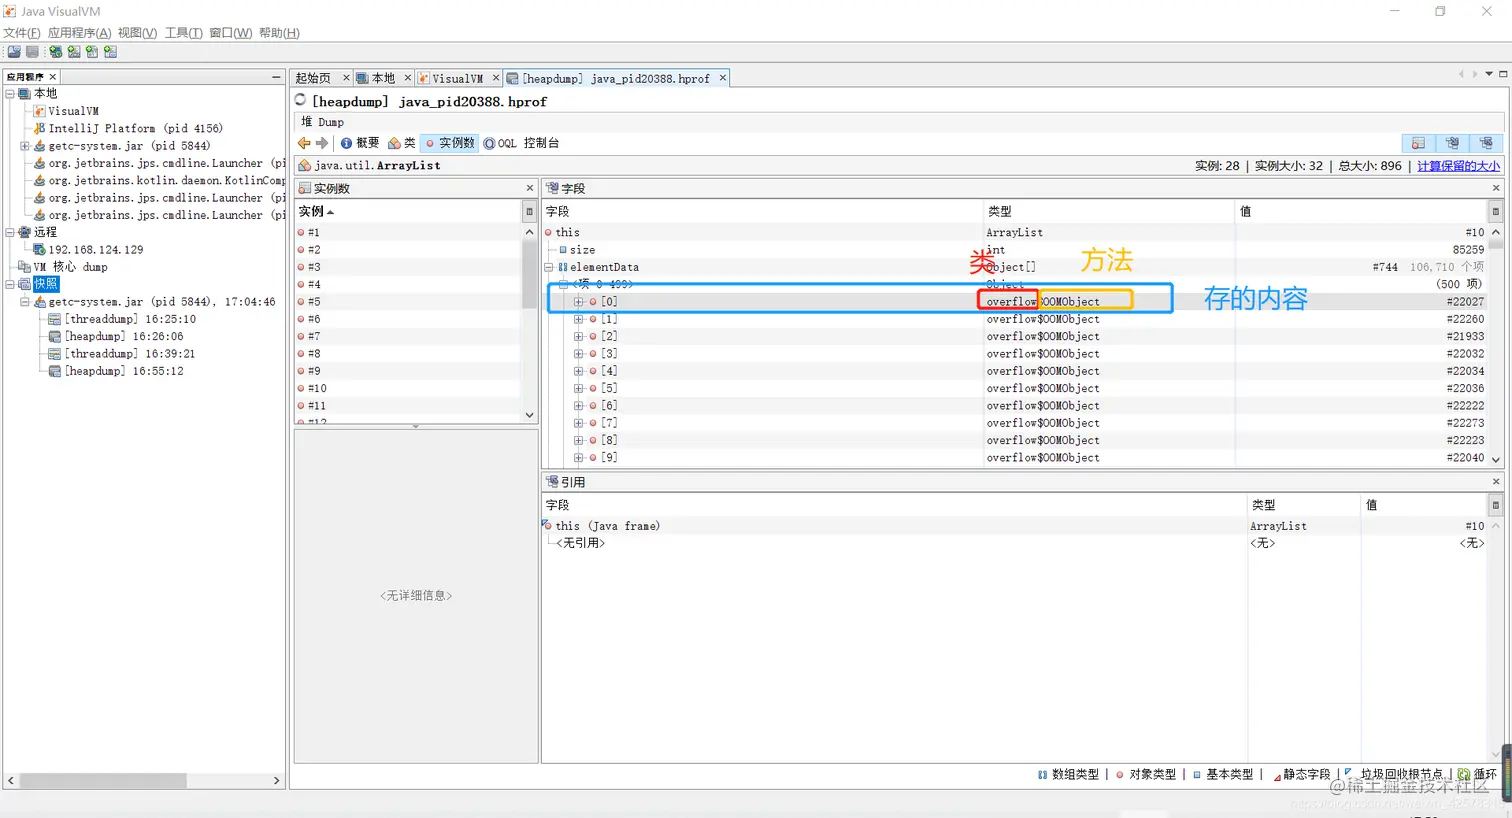Viewport: 1512px width, 818px height.
Task: Select instance #7 in the 实例 list
Action: point(408,337)
